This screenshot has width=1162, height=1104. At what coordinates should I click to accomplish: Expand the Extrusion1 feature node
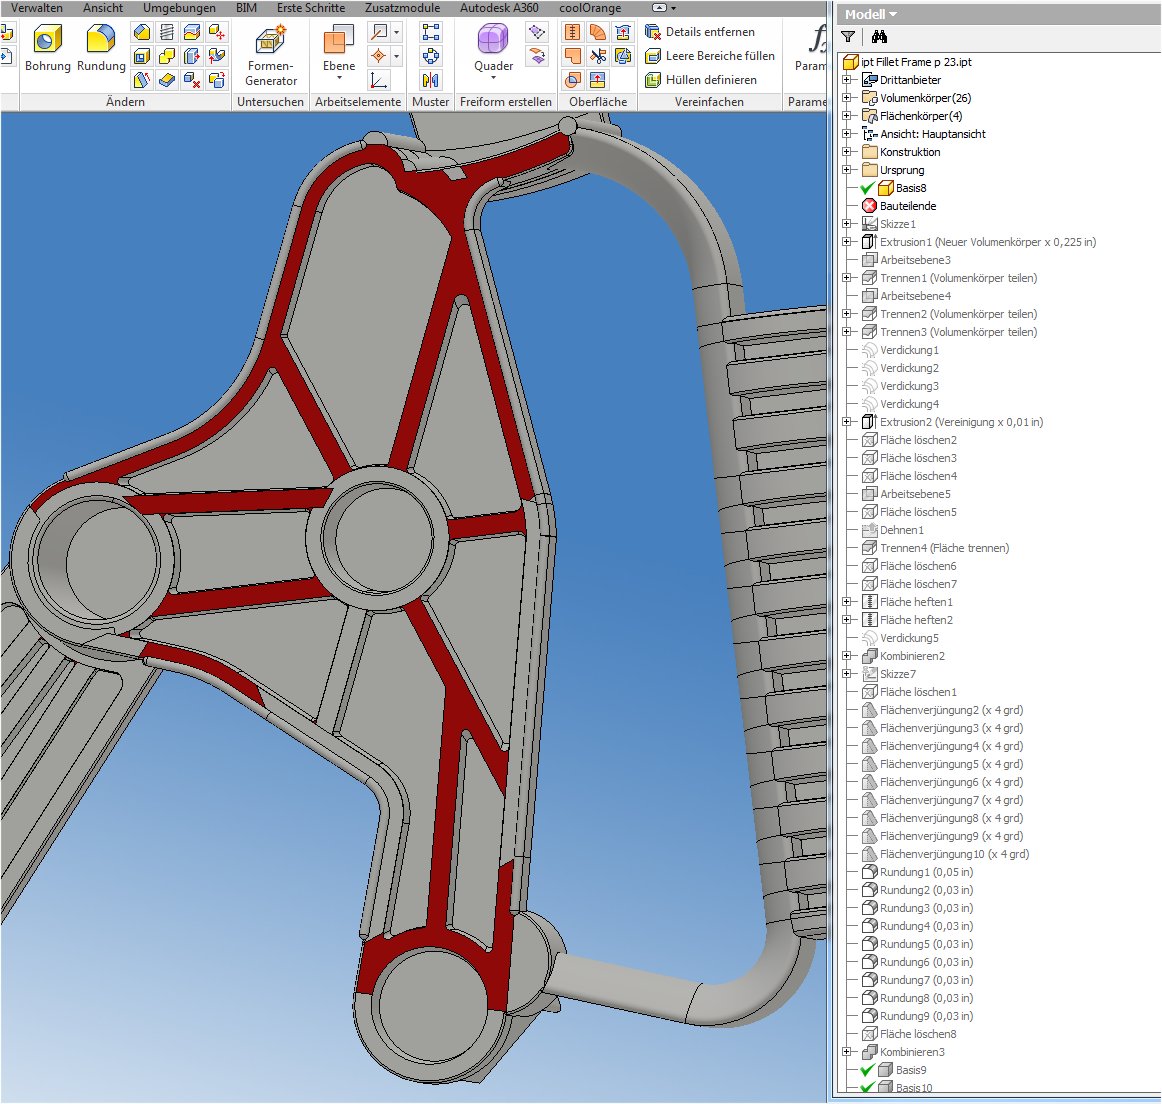coord(847,242)
